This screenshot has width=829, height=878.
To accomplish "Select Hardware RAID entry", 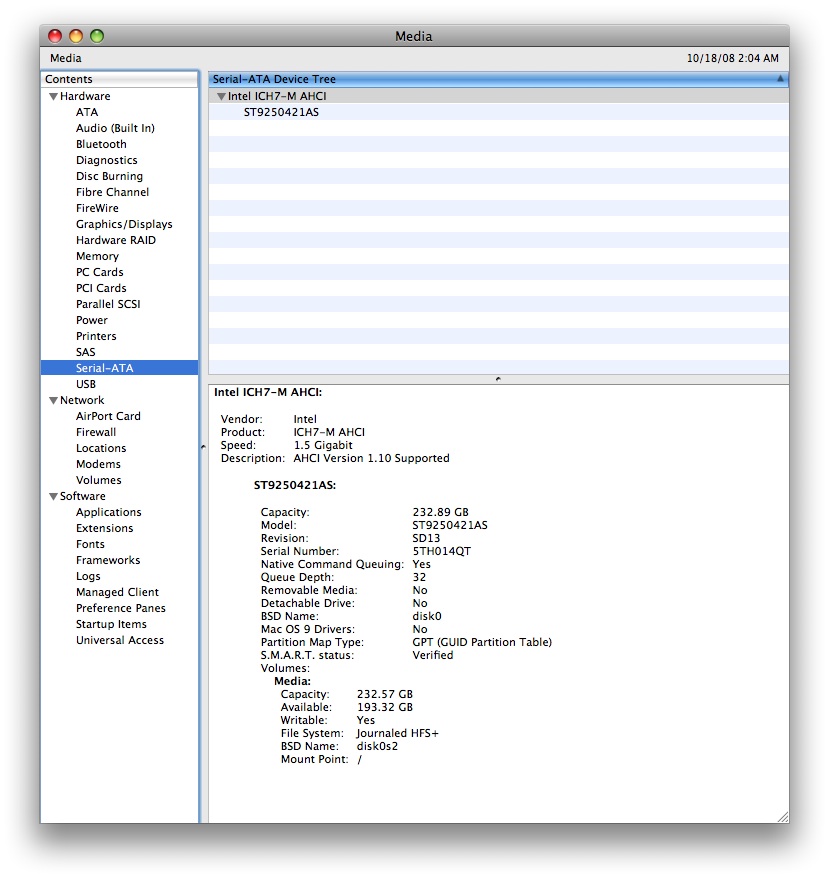I will pyautogui.click(x=116, y=240).
